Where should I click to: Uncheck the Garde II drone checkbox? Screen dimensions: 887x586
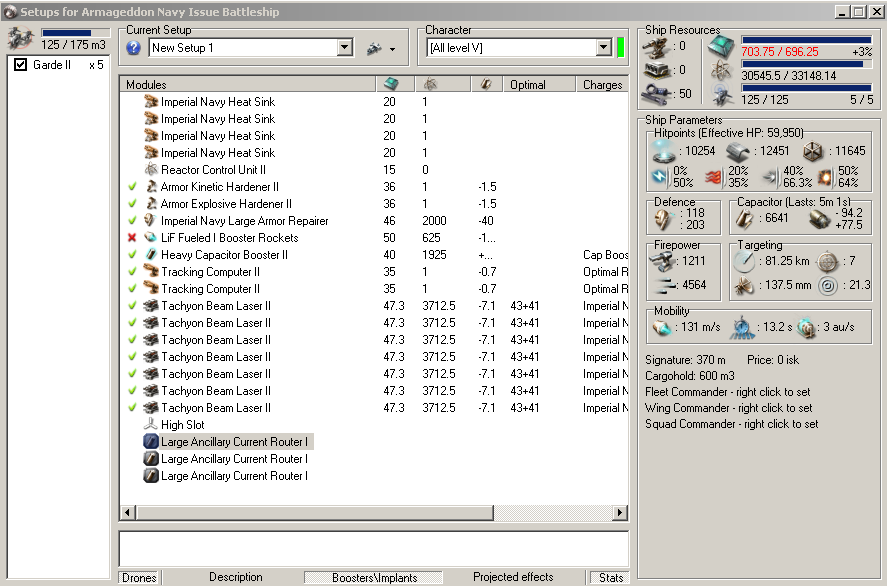point(20,64)
